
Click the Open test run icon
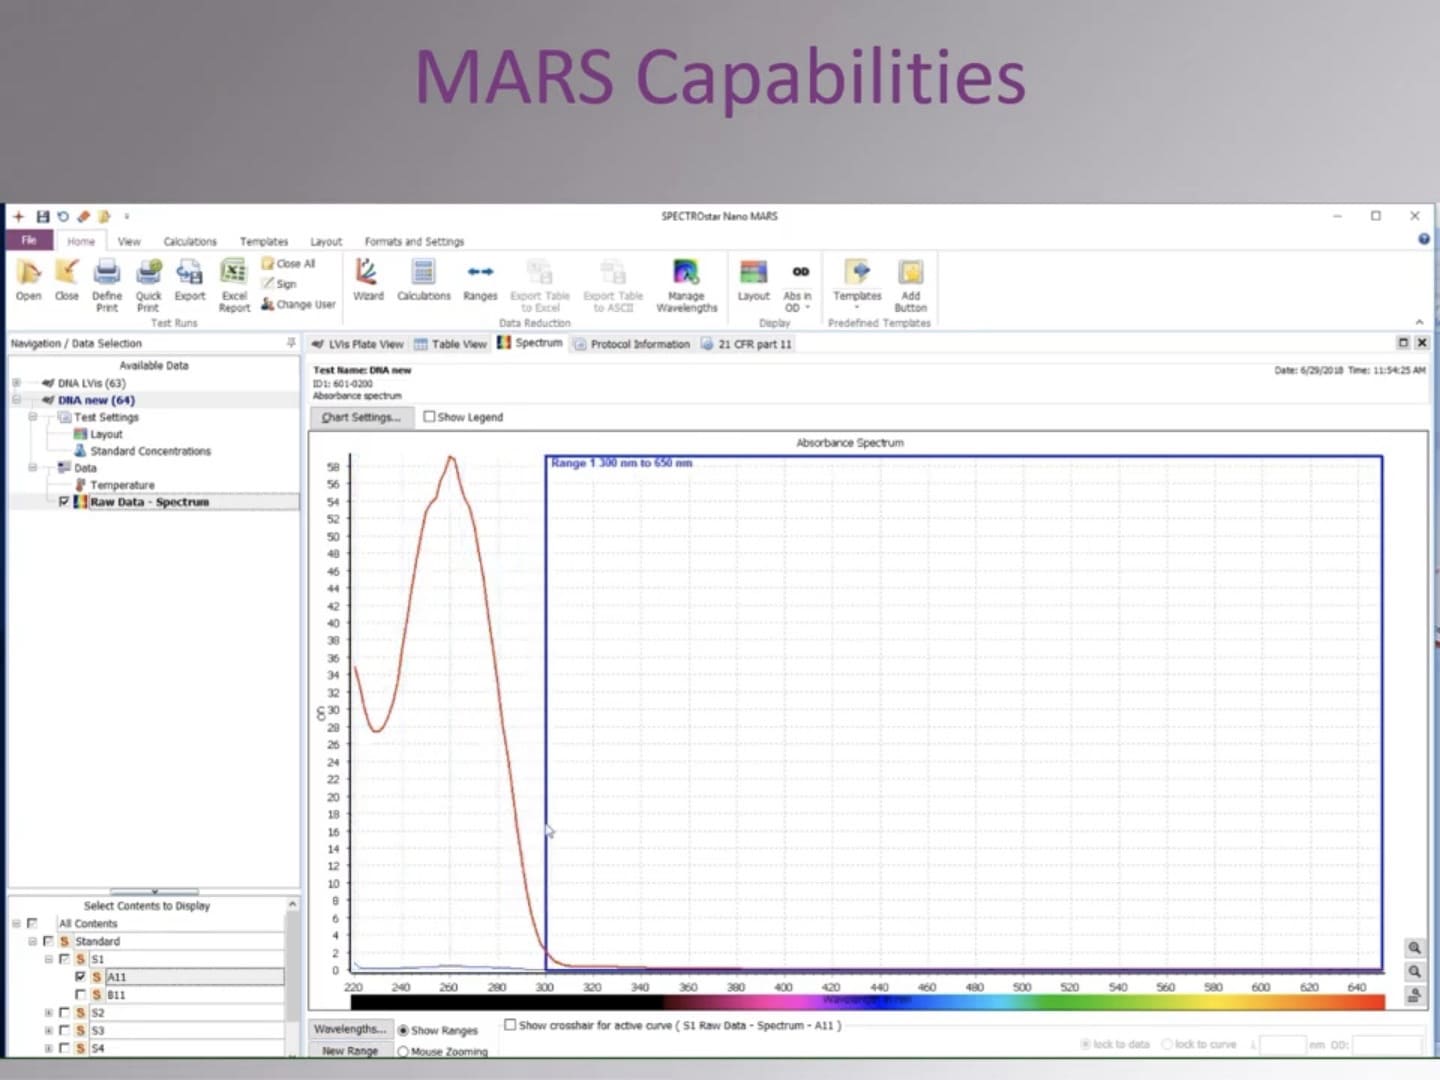tap(29, 280)
